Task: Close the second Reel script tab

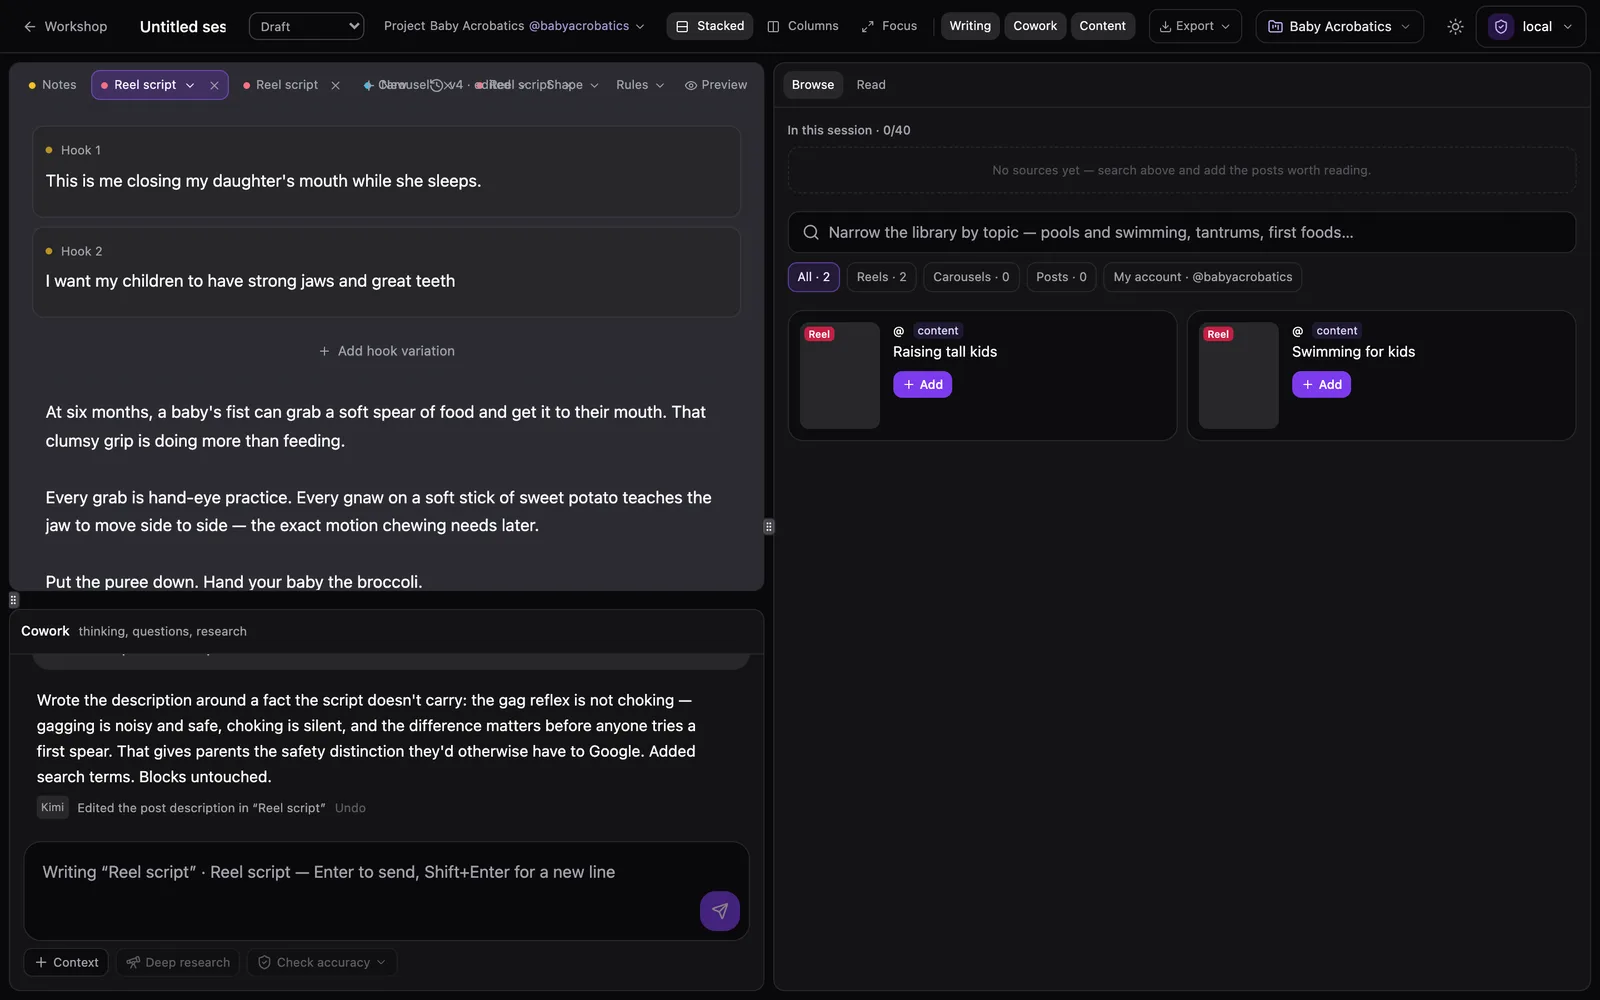Action: [335, 85]
